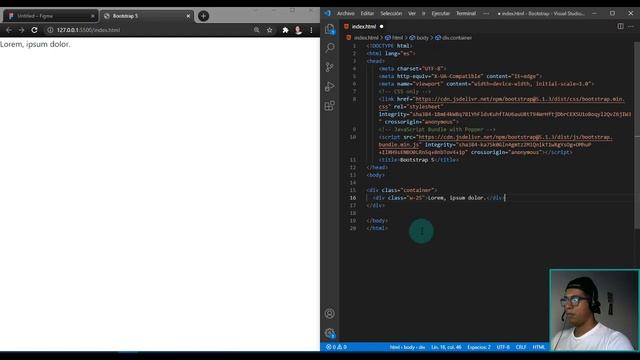This screenshot has height=360, width=640.
Task: Go back in Chrome browser
Action: [9, 30]
